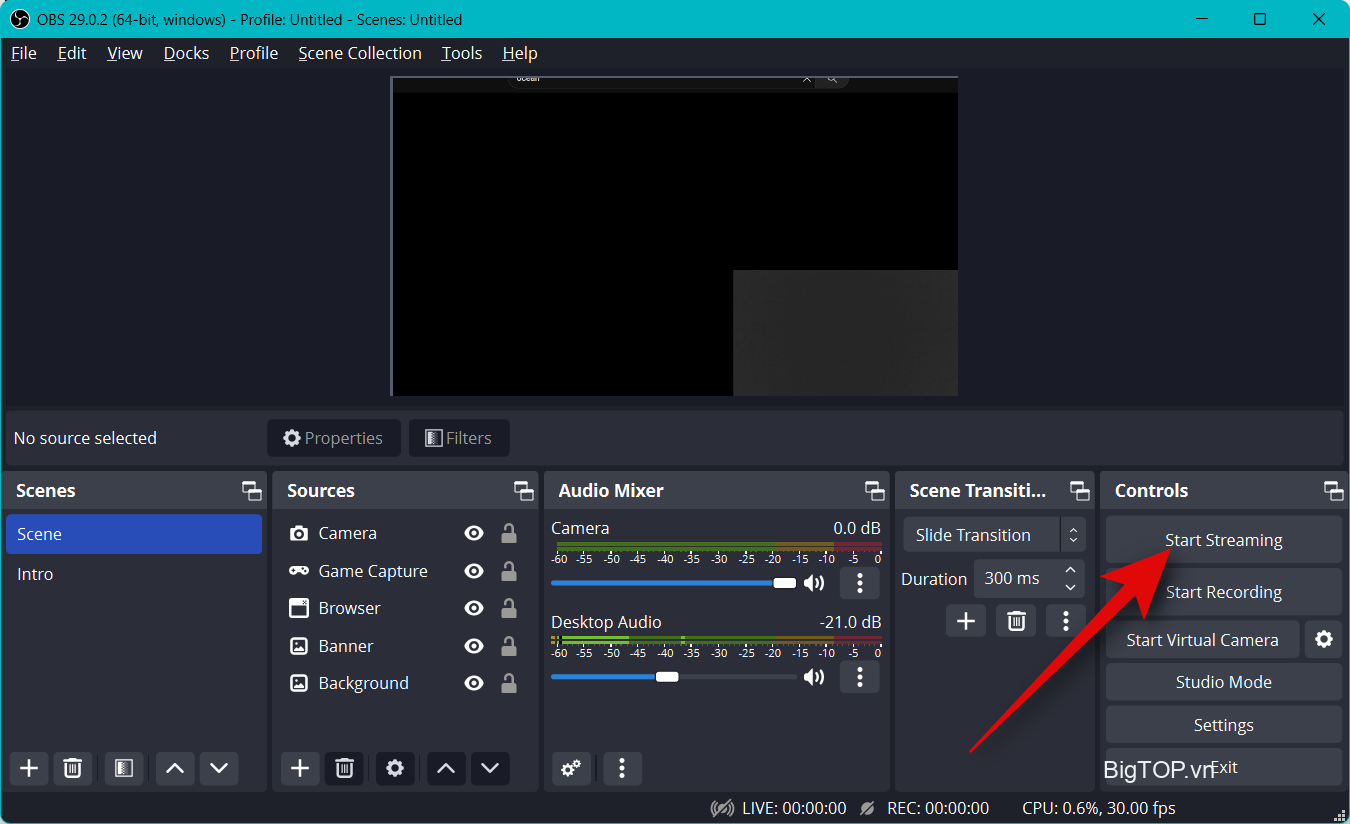This screenshot has width=1350, height=824.
Task: Adjust the Camera volume slider
Action: pyautogui.click(x=673, y=583)
